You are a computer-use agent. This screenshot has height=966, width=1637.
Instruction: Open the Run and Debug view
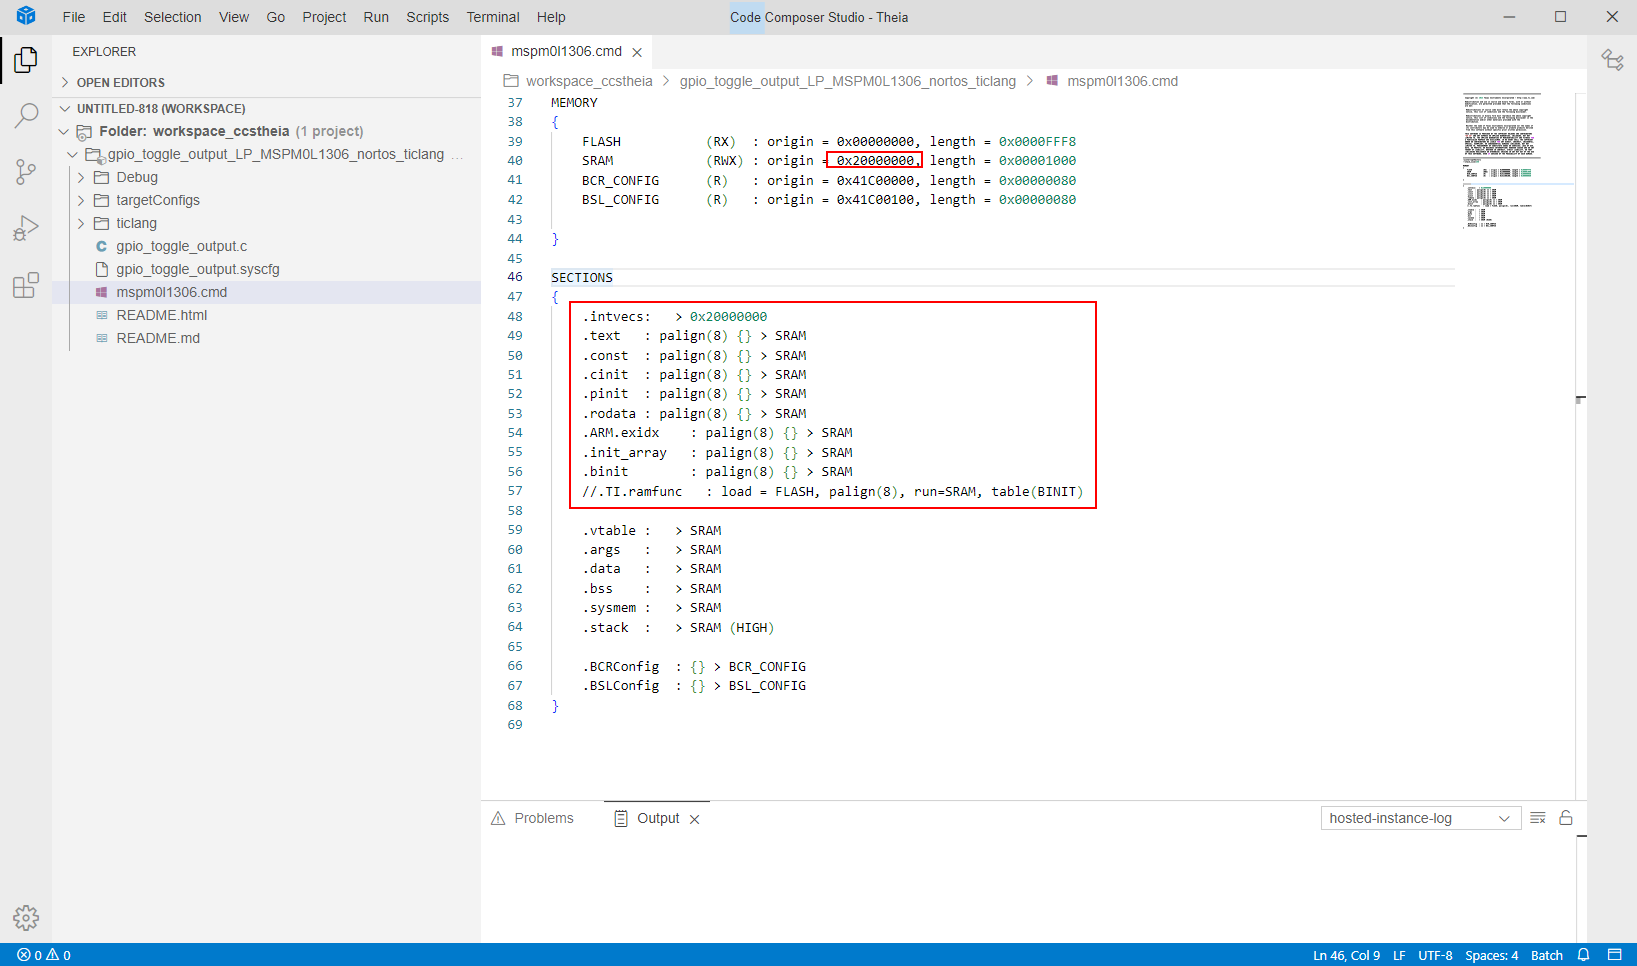click(x=26, y=229)
